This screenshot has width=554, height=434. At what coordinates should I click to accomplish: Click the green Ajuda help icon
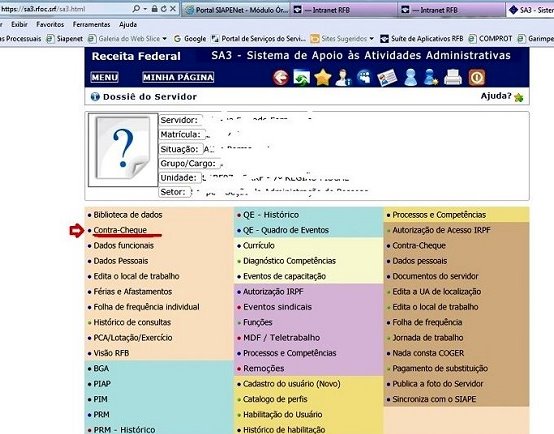click(x=519, y=97)
